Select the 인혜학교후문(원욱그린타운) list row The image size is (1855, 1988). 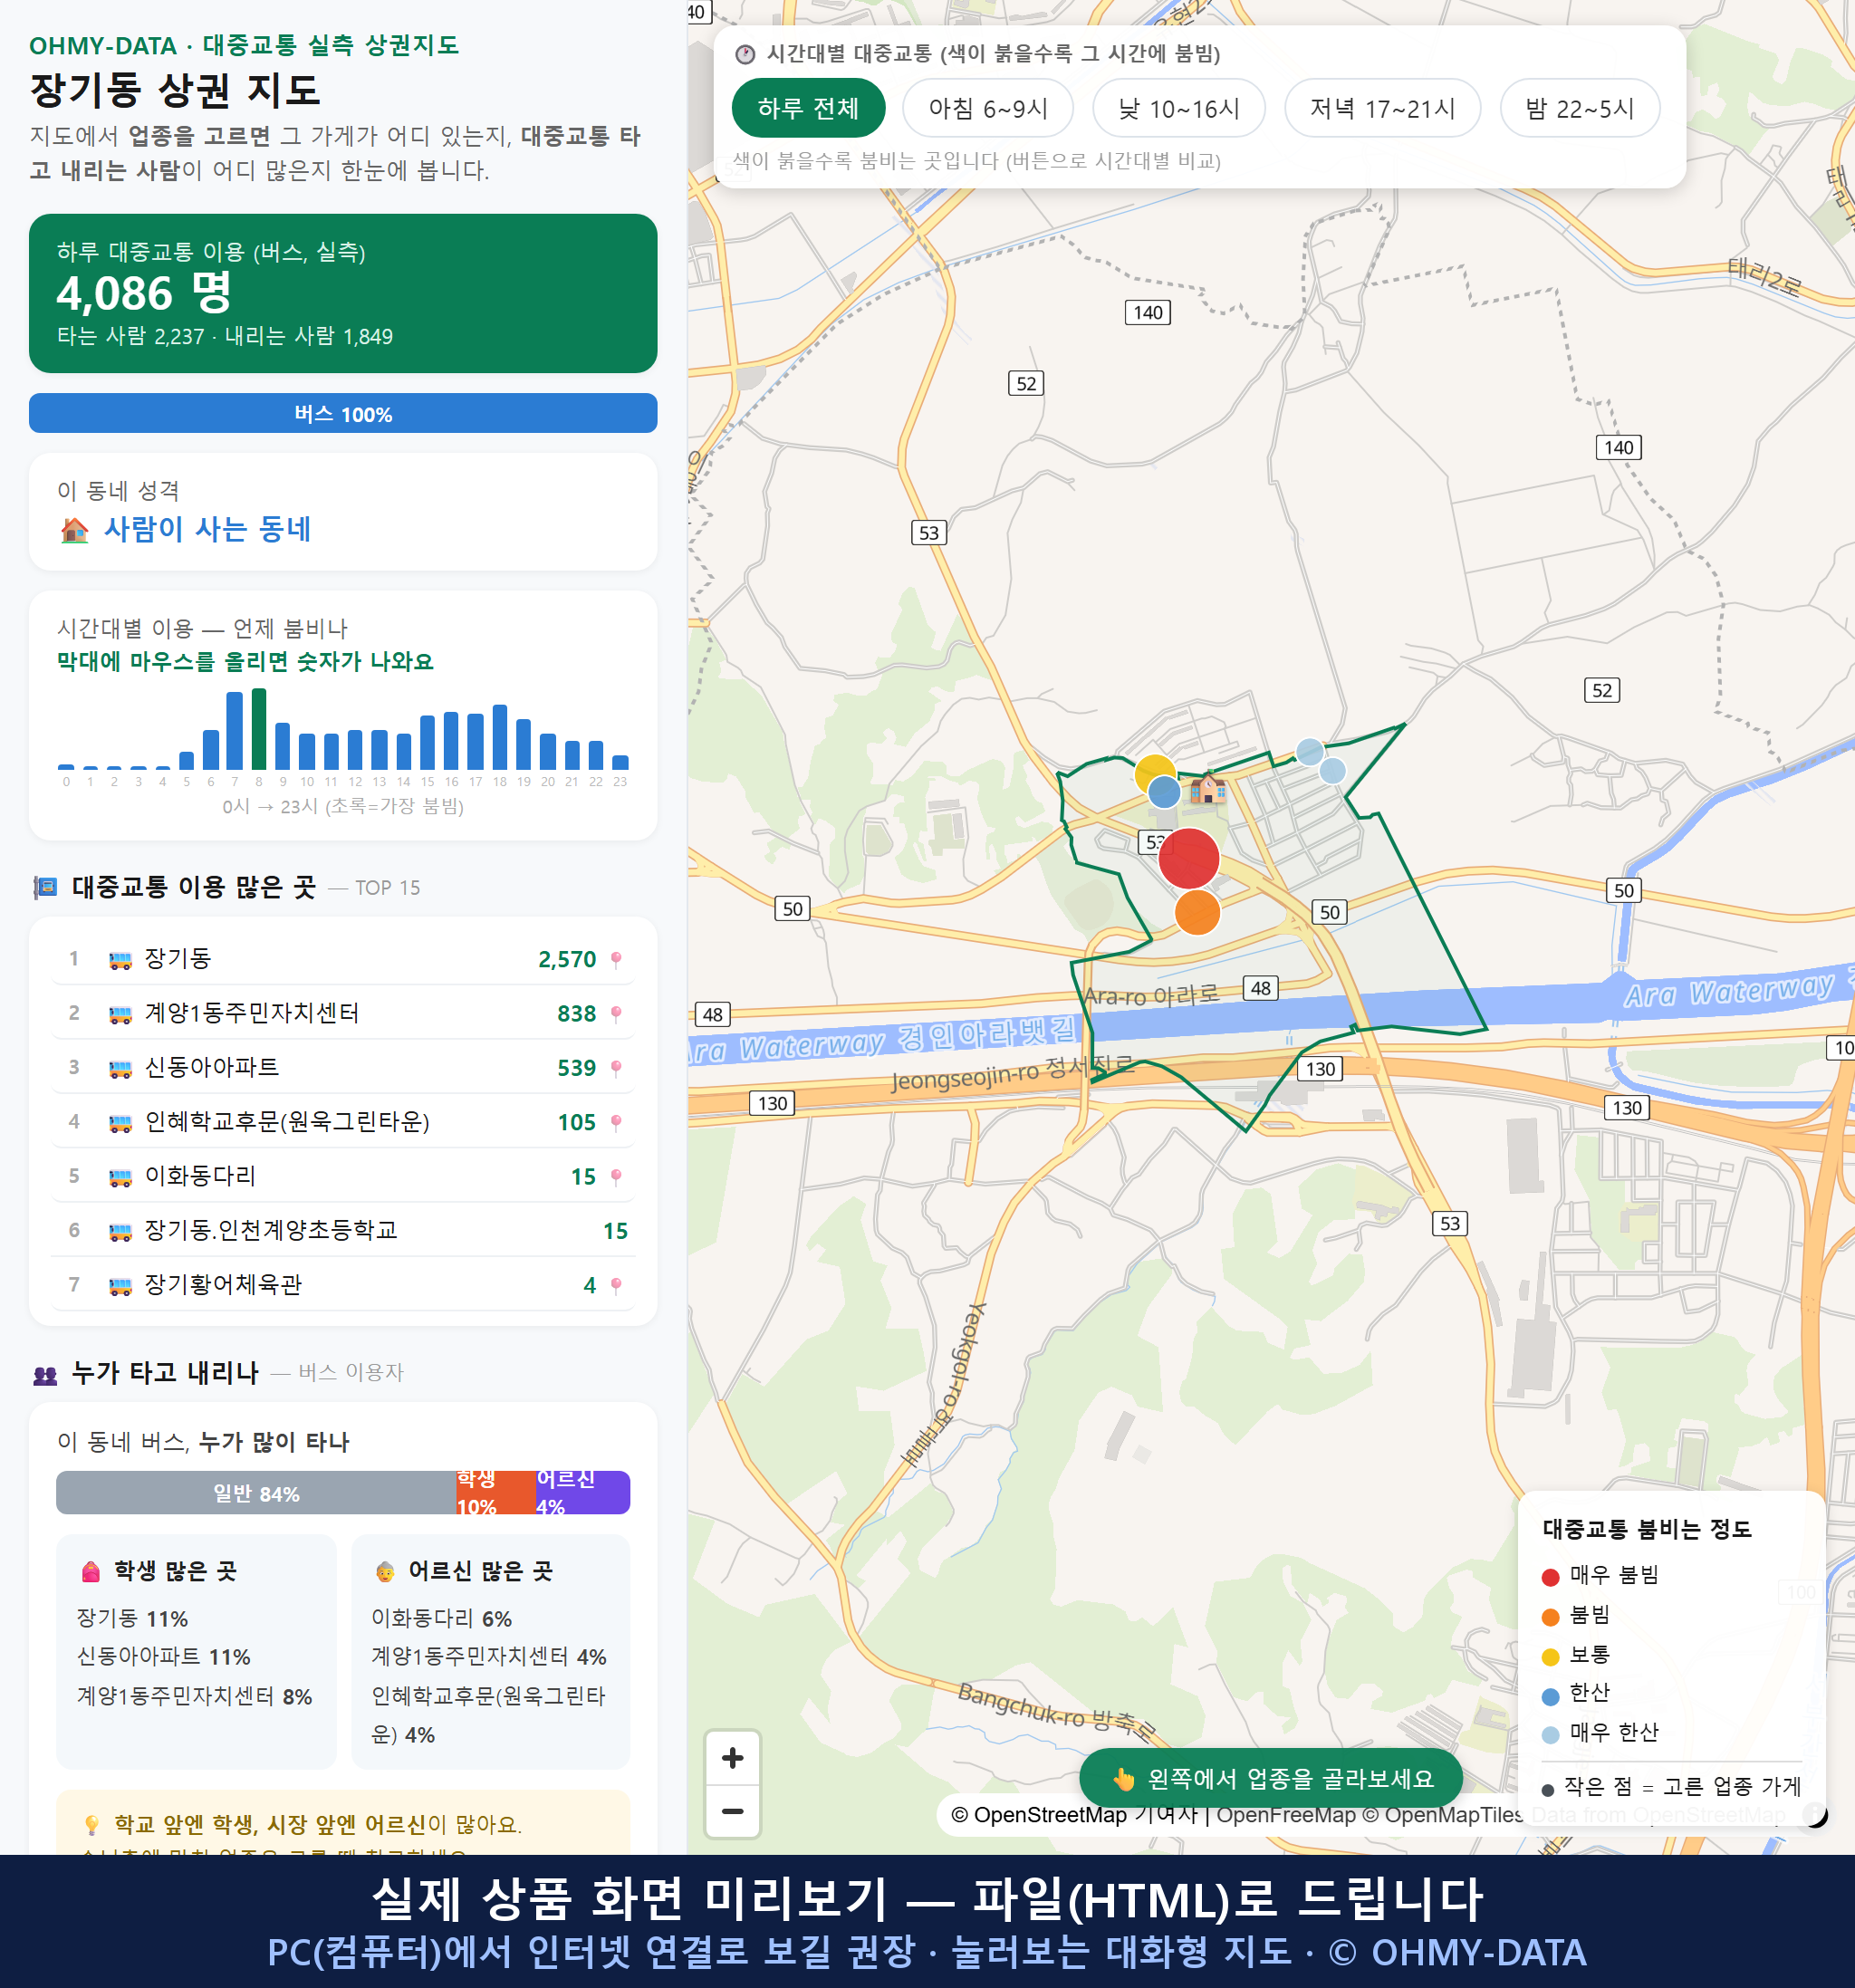coord(343,1123)
